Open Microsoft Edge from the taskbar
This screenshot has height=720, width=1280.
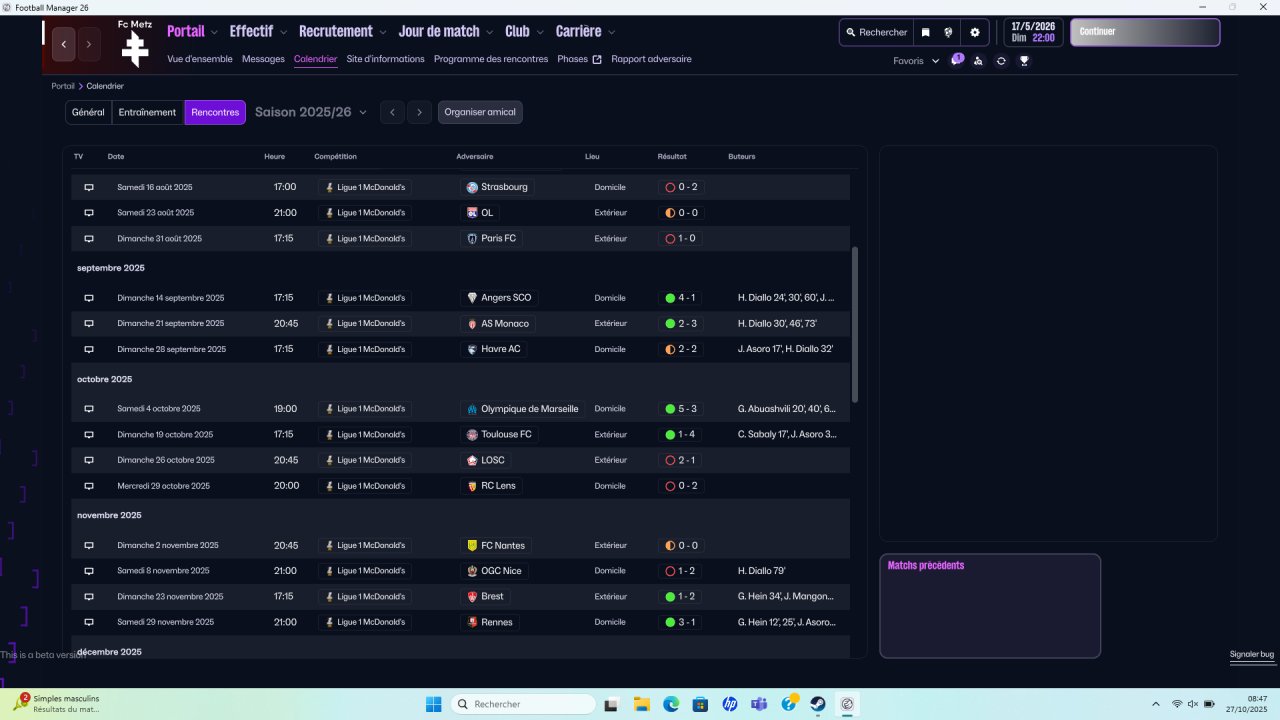pyautogui.click(x=671, y=704)
